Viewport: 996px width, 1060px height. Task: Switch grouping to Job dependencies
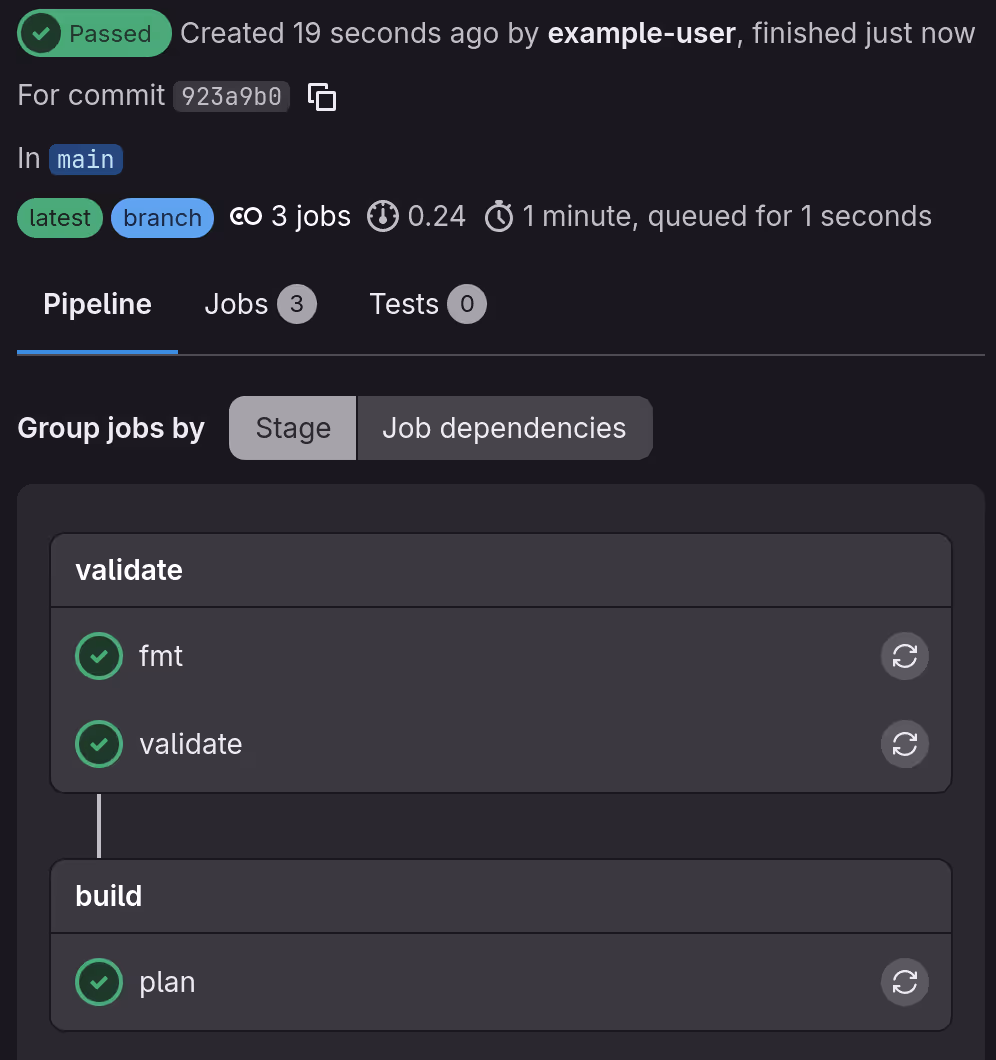click(504, 428)
